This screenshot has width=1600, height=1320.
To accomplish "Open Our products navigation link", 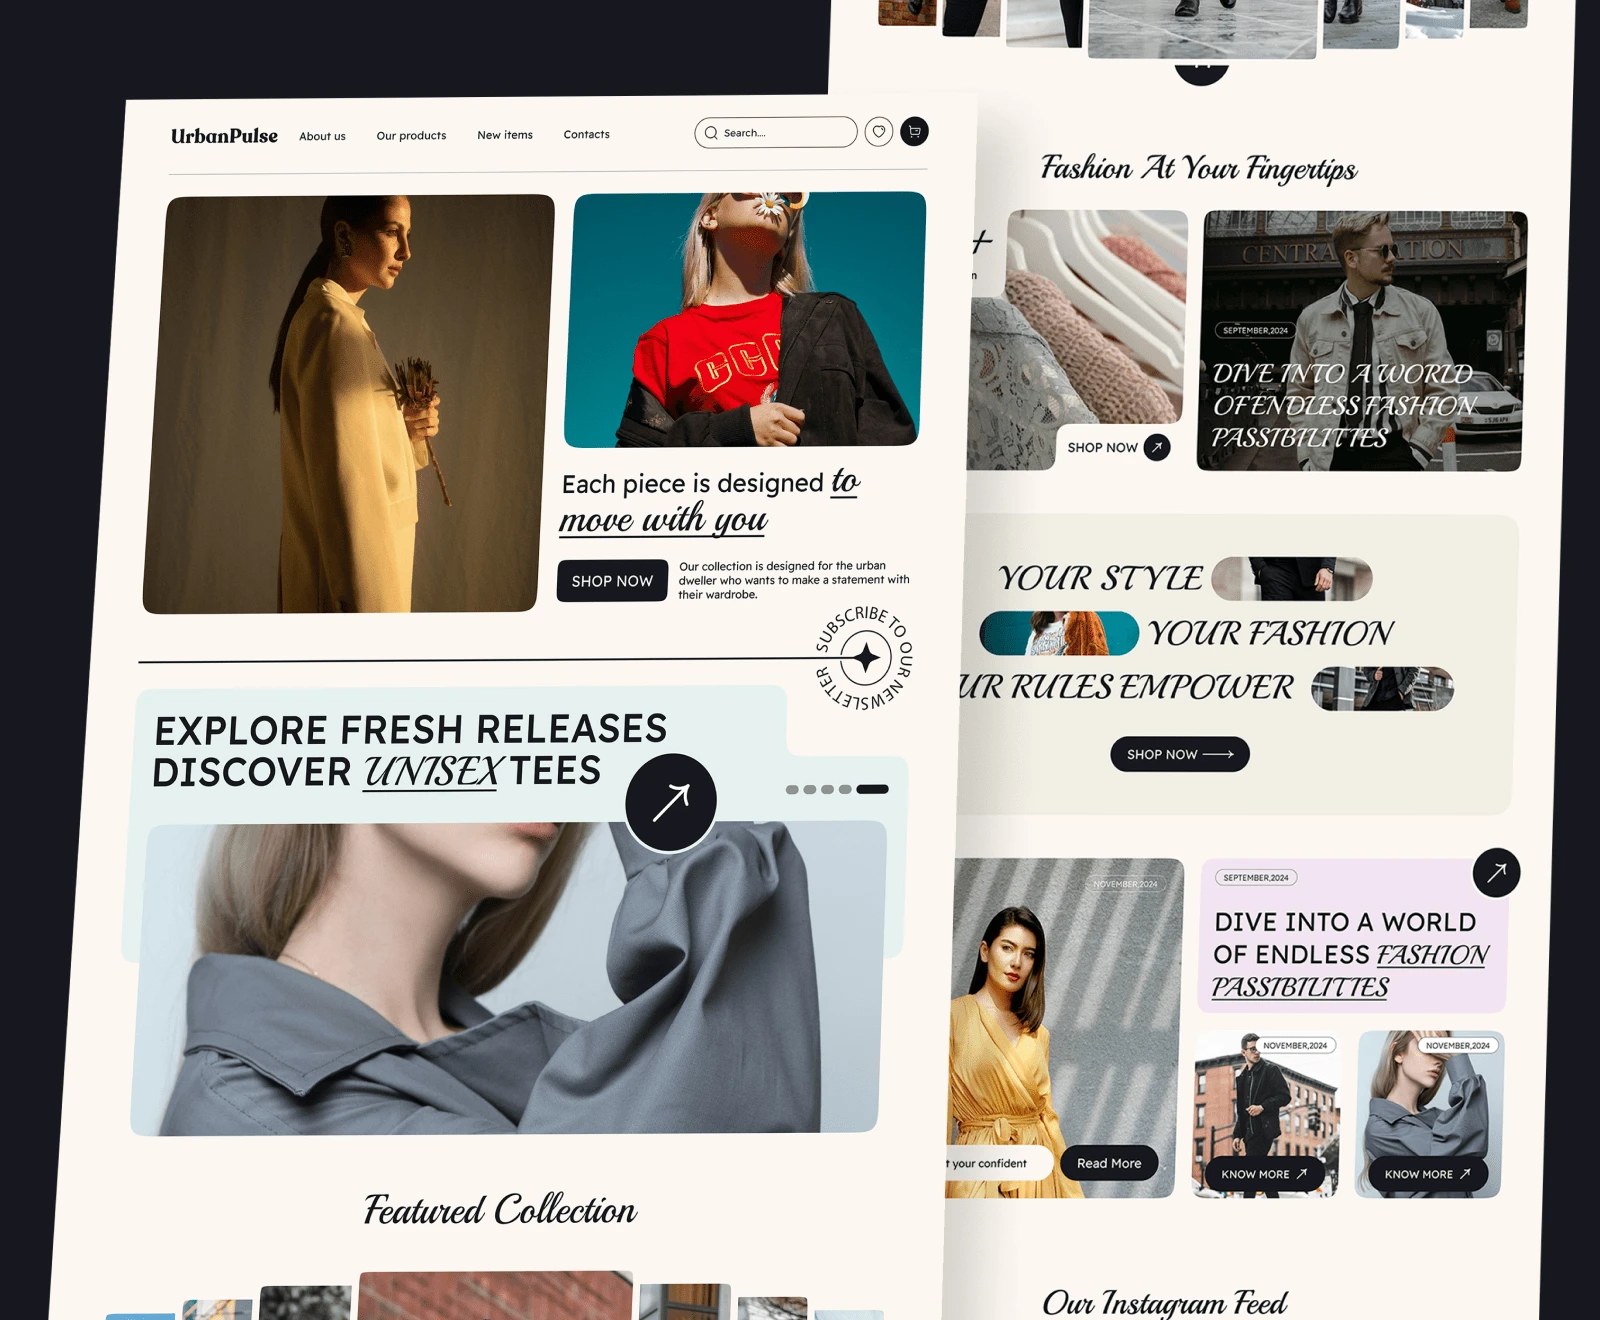I will 411,136.
